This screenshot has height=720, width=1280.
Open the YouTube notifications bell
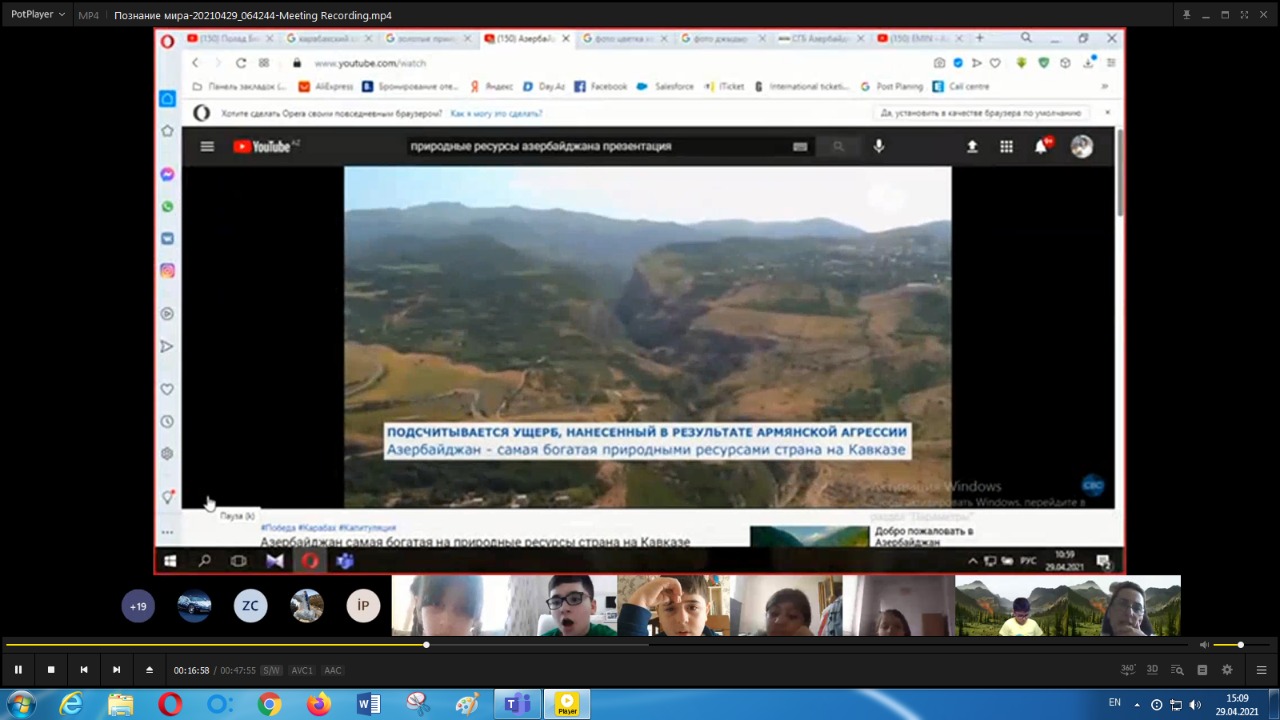1041,146
